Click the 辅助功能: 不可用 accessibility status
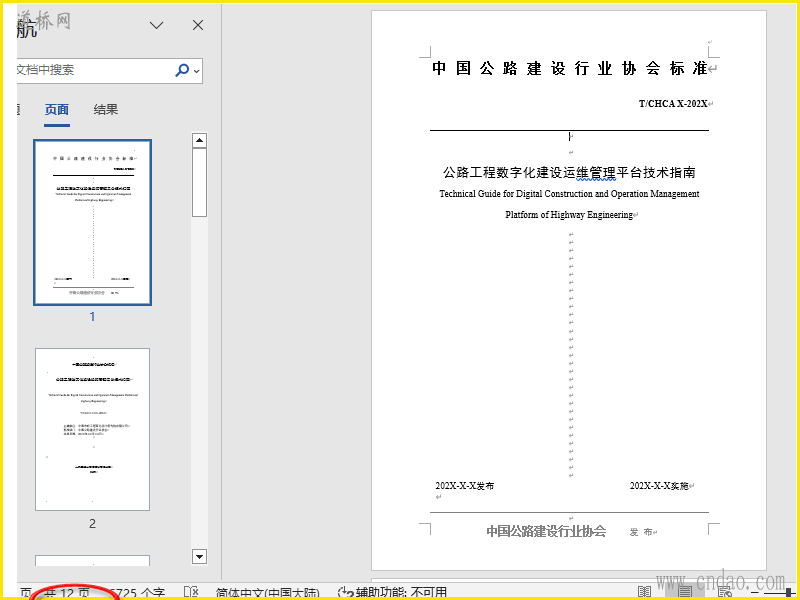 point(392,593)
